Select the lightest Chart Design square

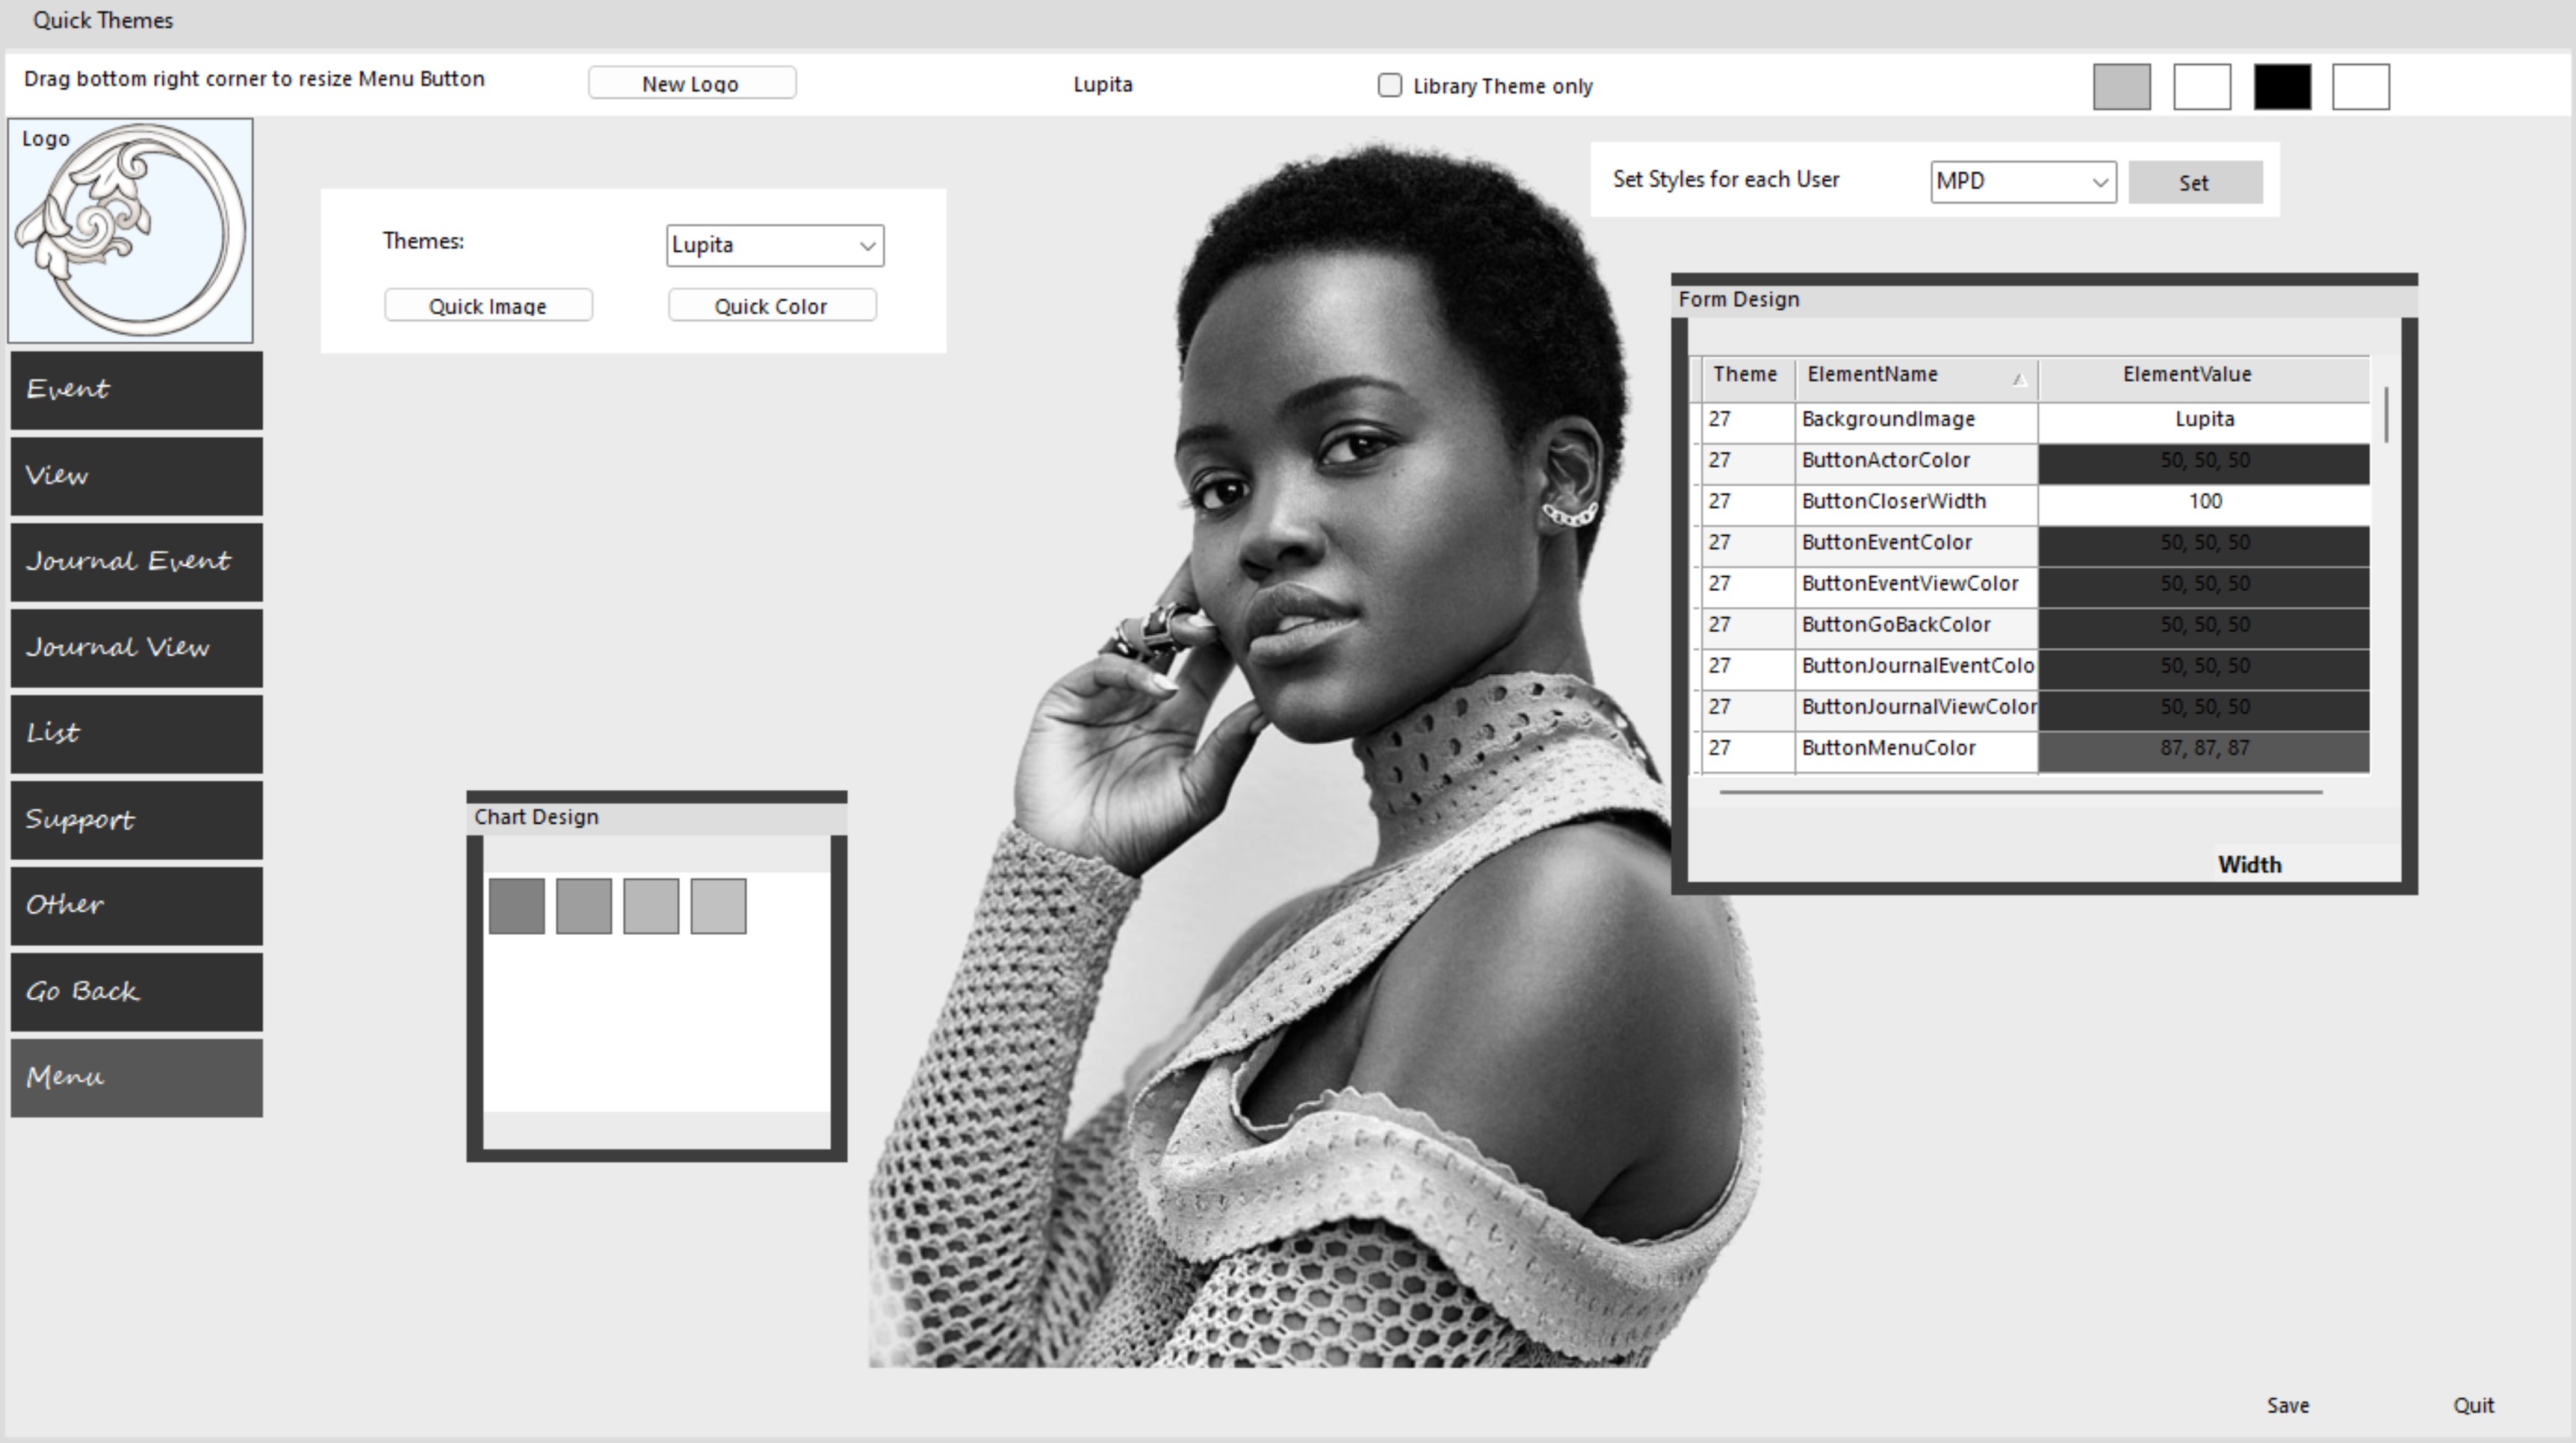click(718, 906)
